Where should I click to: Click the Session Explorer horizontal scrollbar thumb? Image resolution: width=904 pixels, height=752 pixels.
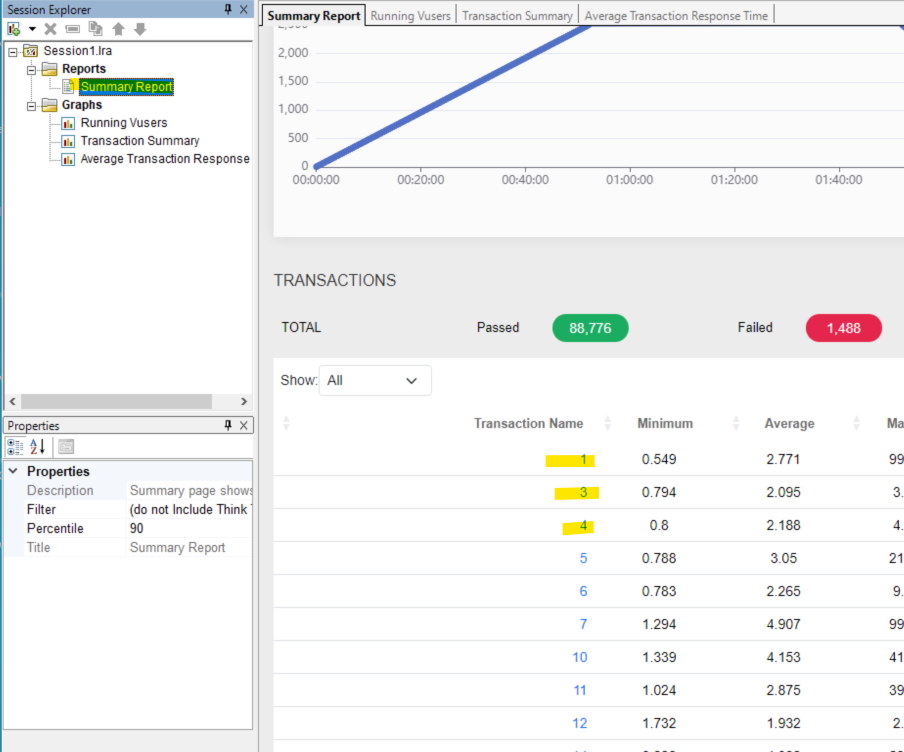click(116, 401)
